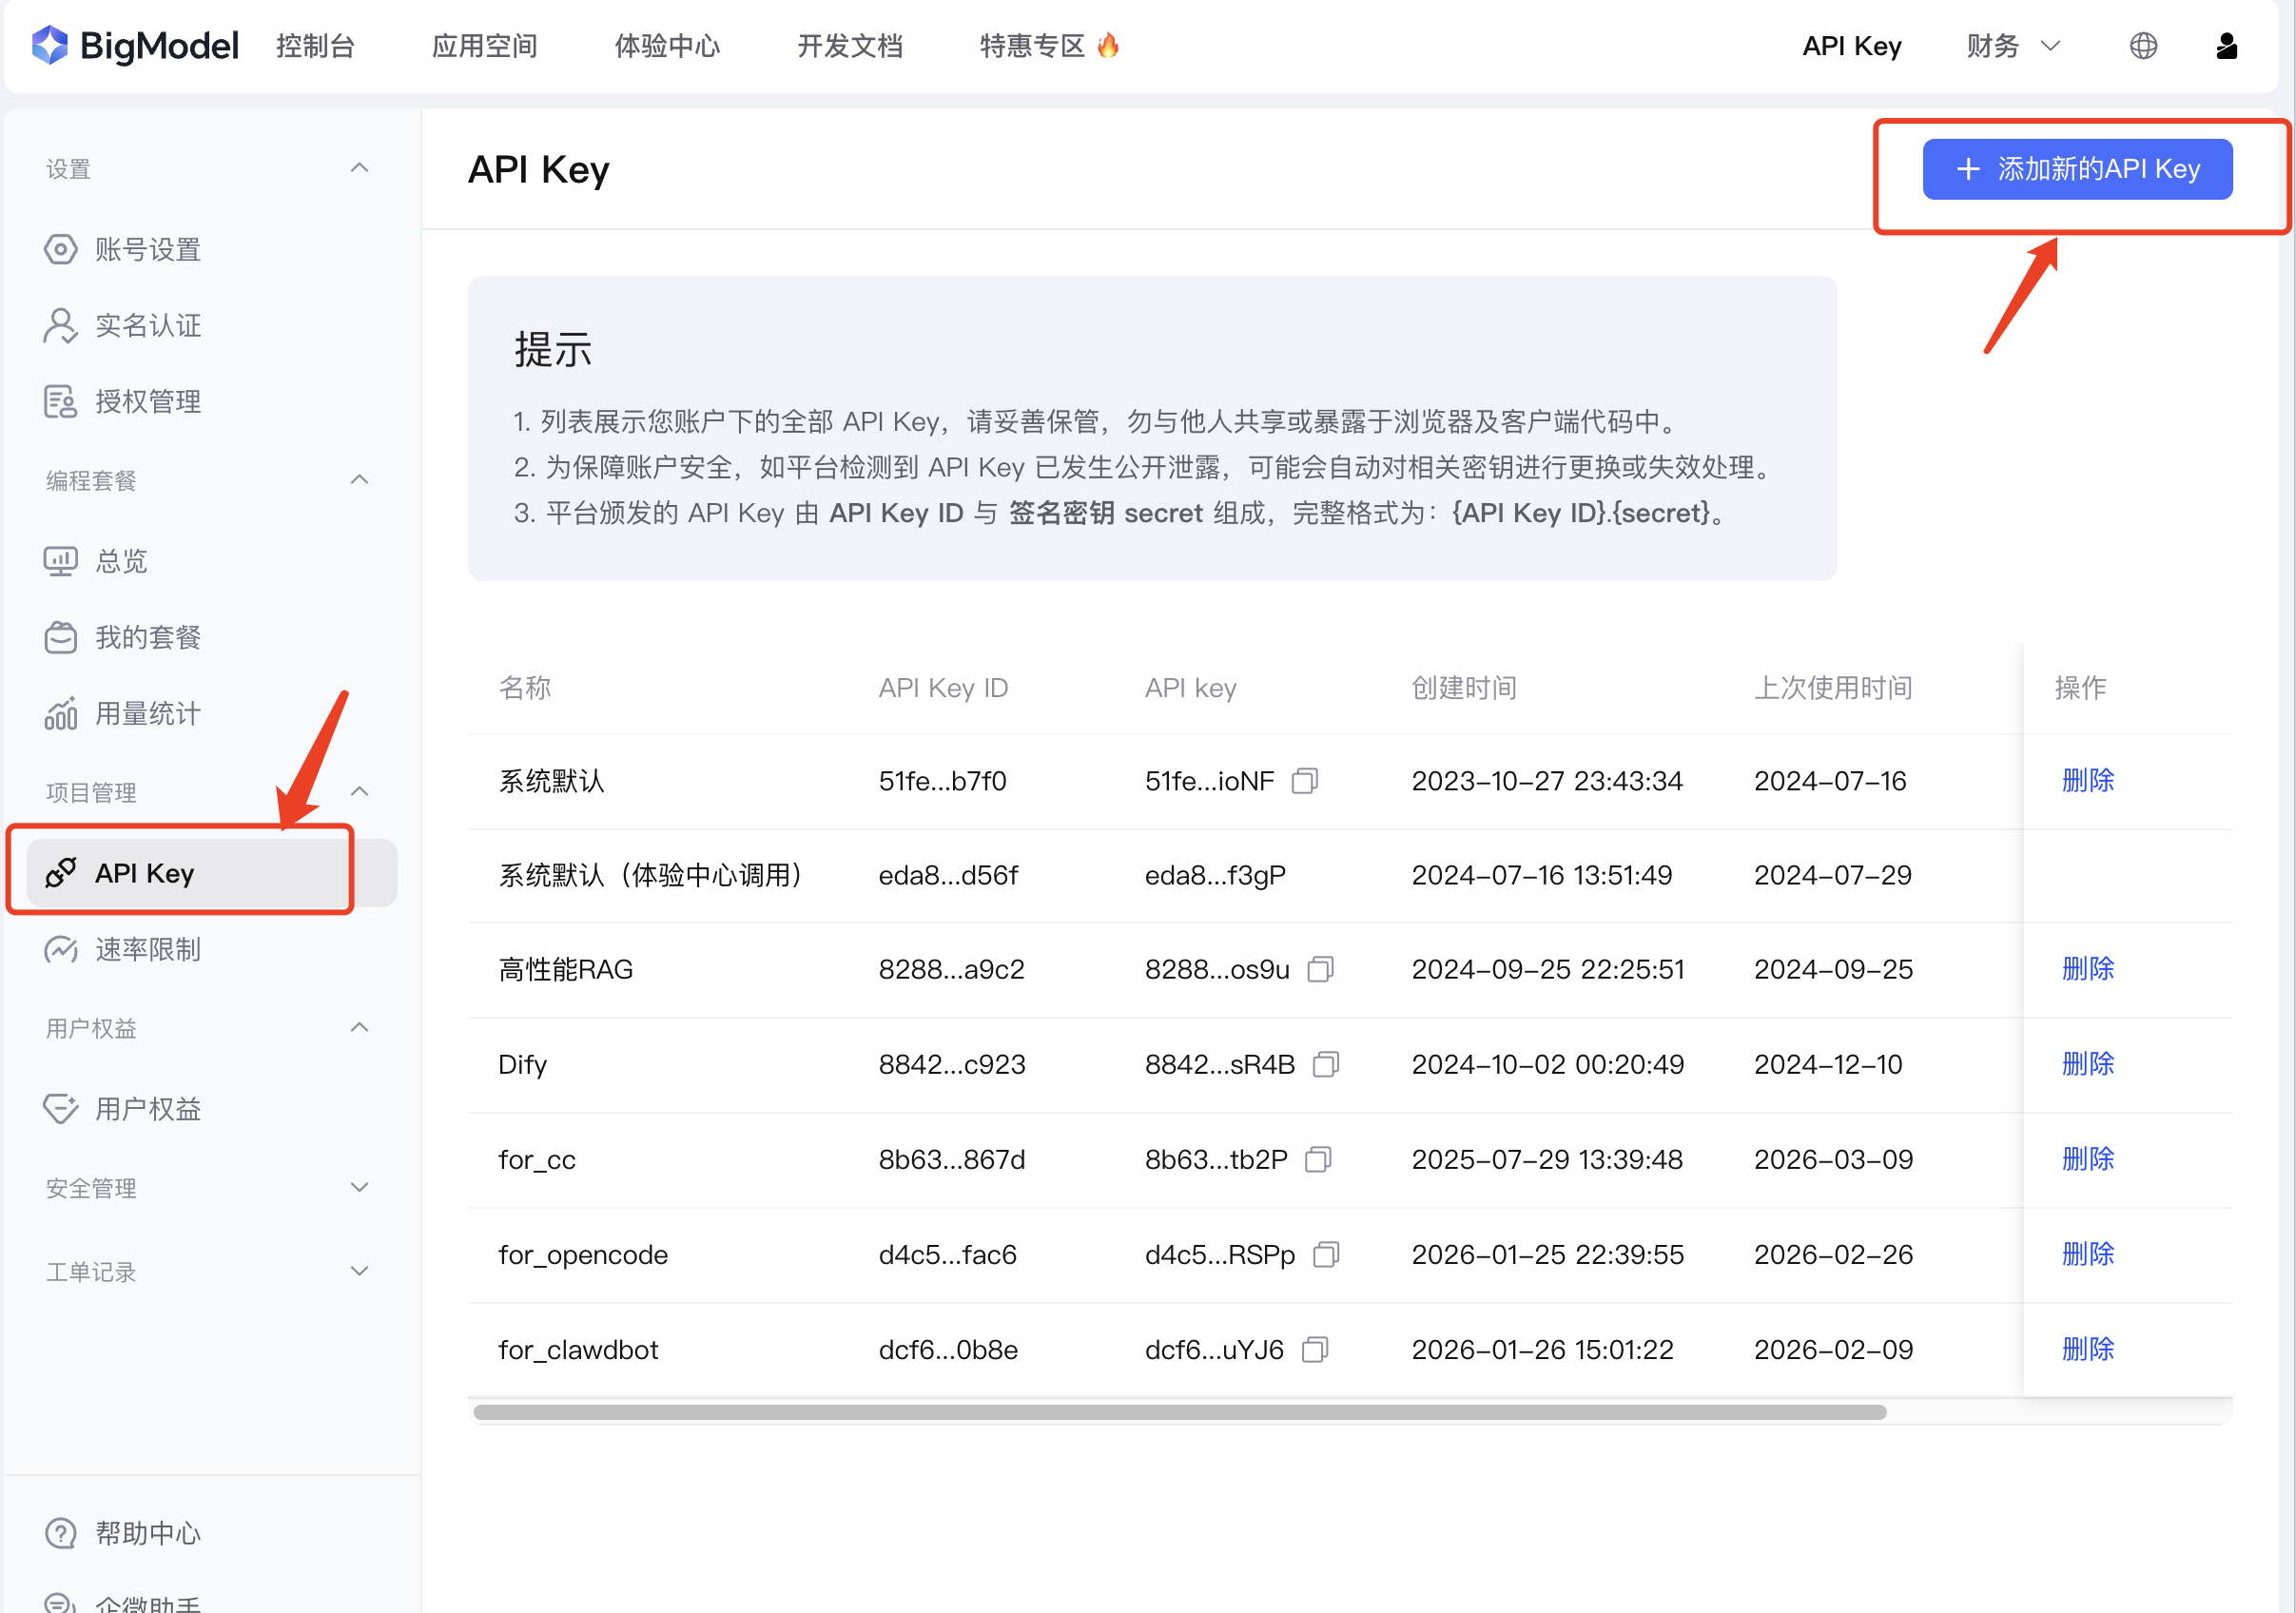Go to 开发文档 in top navigation

849,46
